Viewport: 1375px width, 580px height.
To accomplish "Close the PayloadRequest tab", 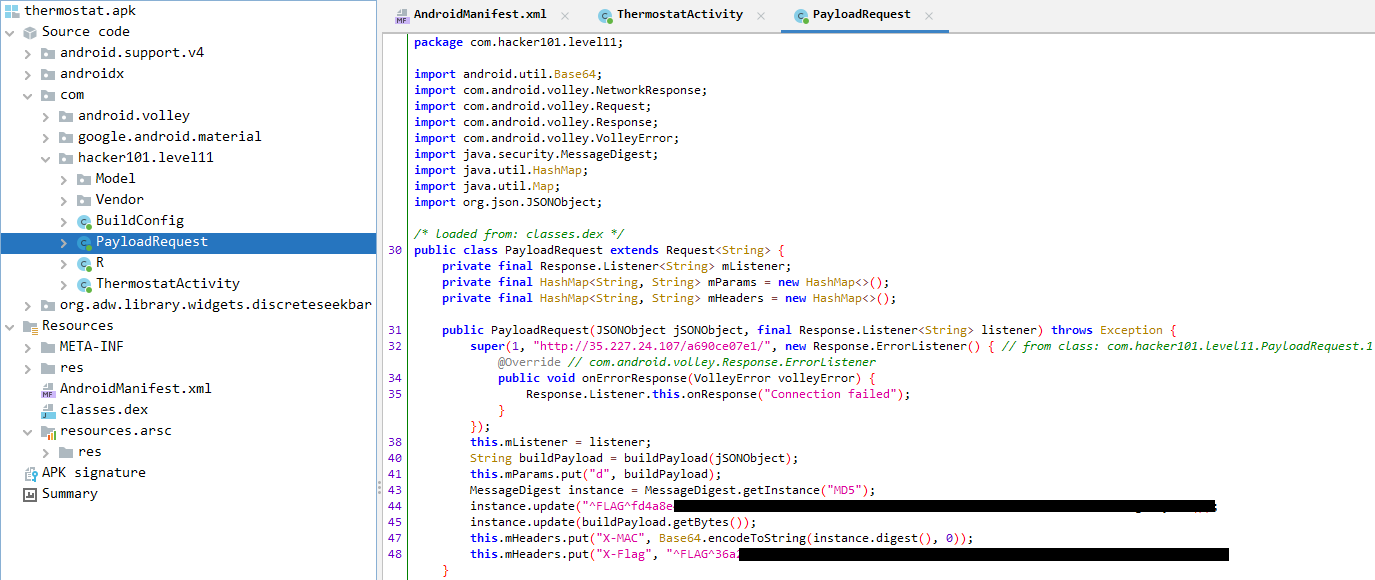I will [929, 15].
